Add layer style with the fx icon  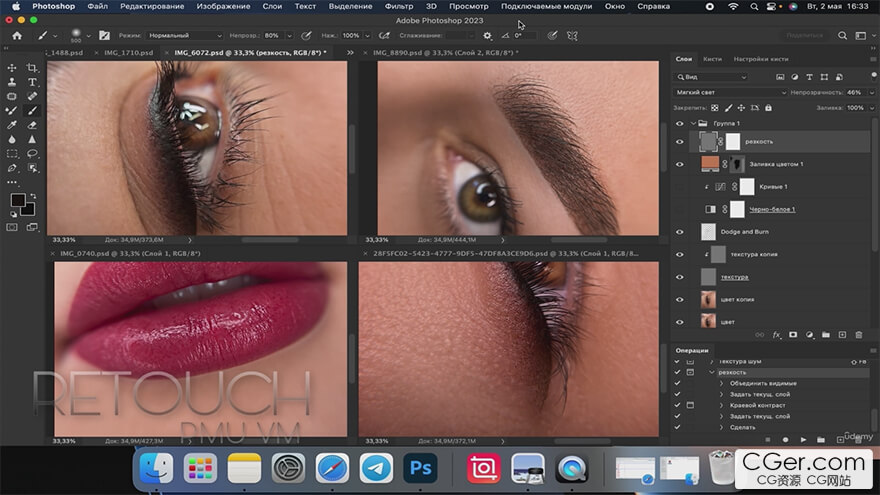point(776,334)
